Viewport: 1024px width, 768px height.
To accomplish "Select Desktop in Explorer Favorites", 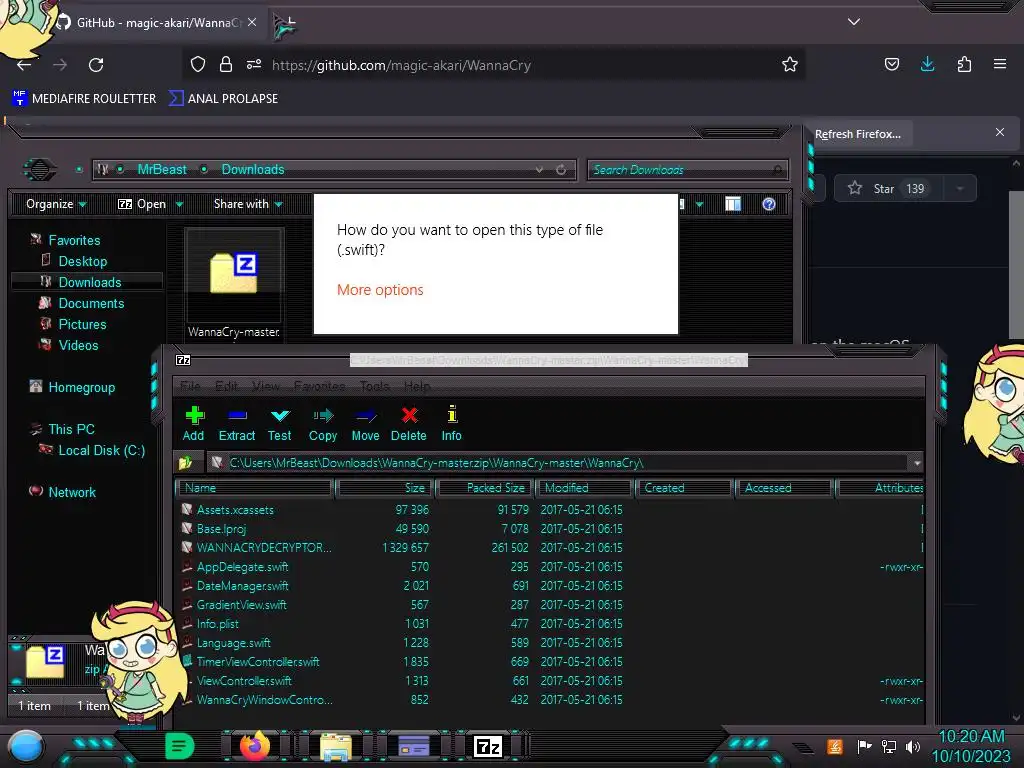I will tap(82, 261).
